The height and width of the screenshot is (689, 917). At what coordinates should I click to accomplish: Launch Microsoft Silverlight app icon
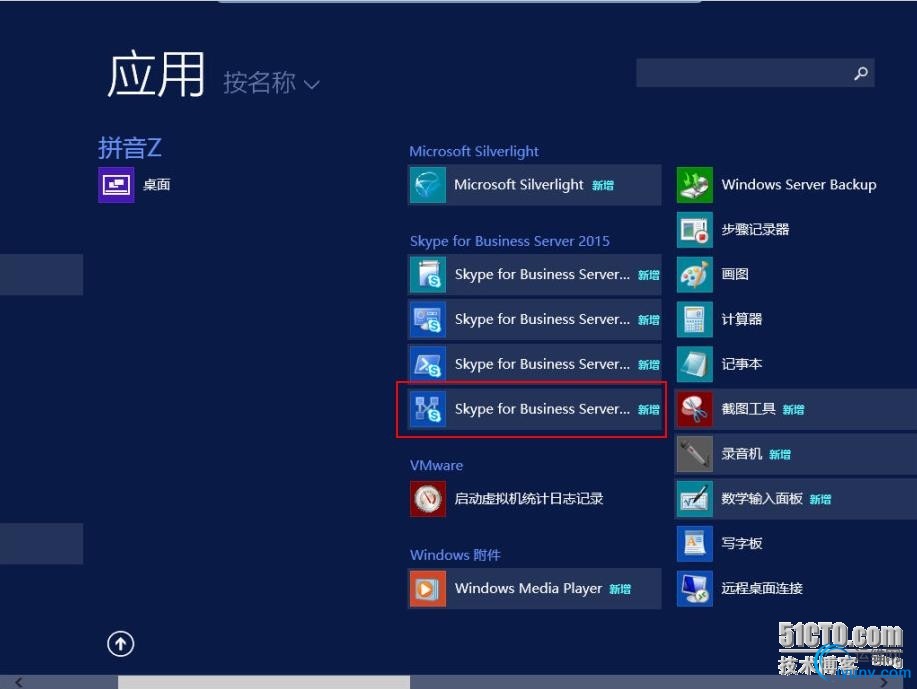click(428, 185)
